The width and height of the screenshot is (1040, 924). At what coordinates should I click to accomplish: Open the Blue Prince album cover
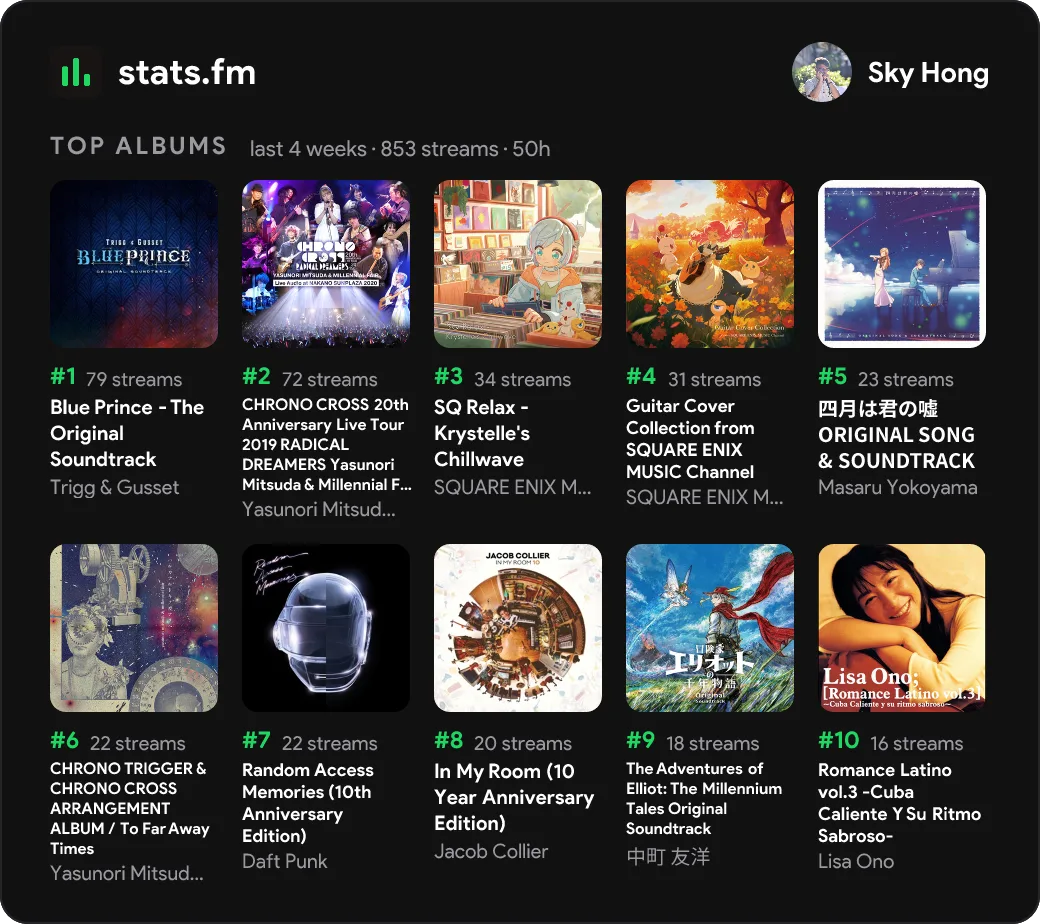pyautogui.click(x=134, y=264)
